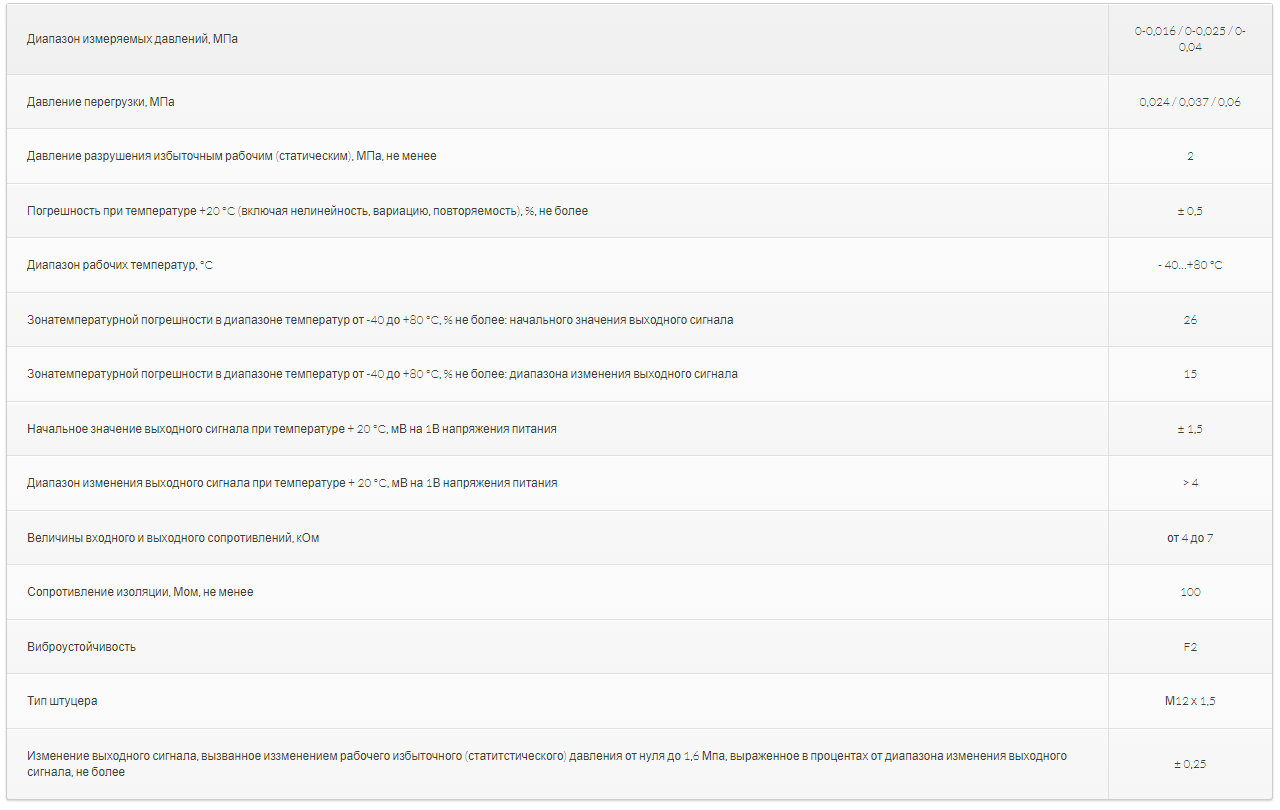
Task: Select the resistance value "от 4 до 7"
Action: click(1189, 538)
